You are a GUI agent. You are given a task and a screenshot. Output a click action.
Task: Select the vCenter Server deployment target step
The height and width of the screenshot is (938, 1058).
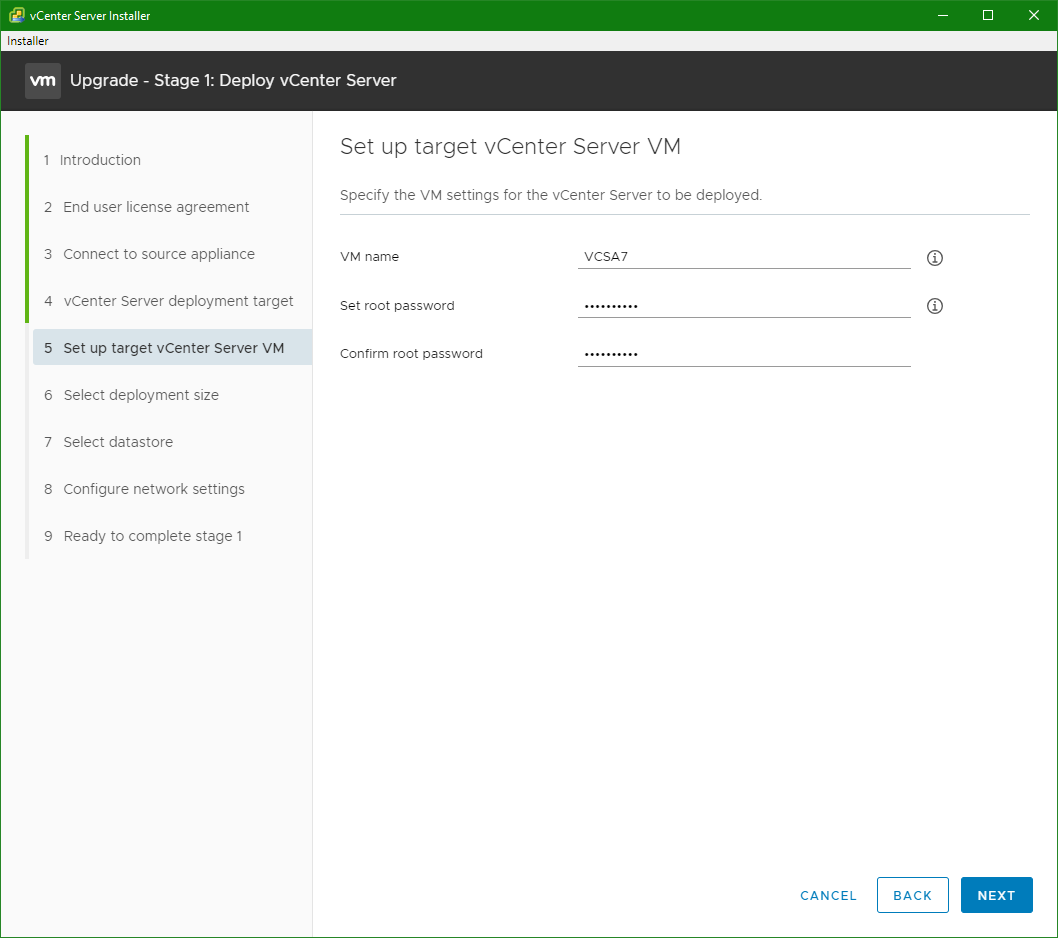(x=178, y=300)
